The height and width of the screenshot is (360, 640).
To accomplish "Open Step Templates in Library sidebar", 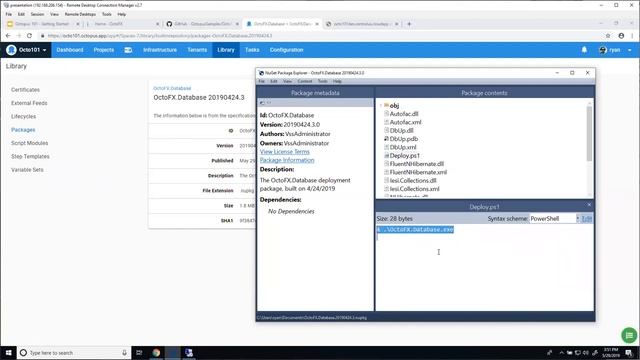I will click(x=30, y=156).
